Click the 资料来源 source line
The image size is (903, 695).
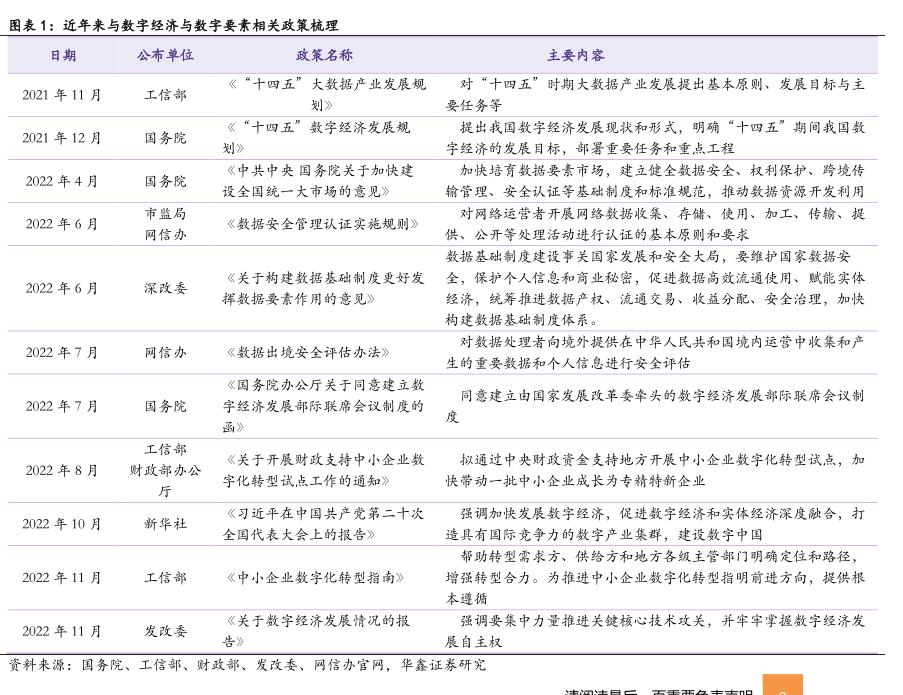[247, 664]
